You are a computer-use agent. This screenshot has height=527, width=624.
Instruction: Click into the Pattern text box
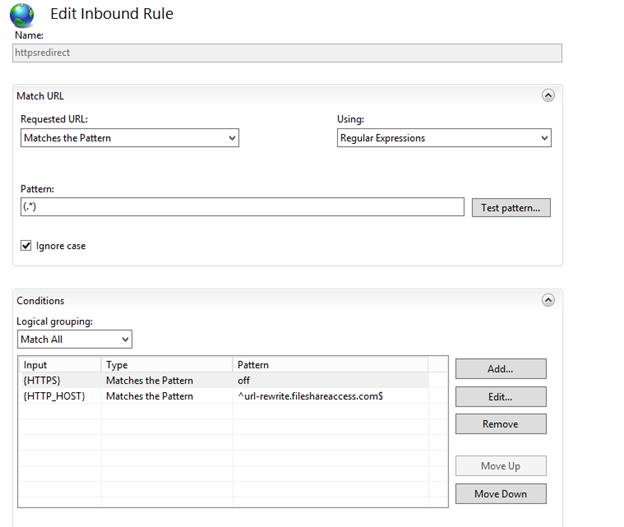[241, 207]
